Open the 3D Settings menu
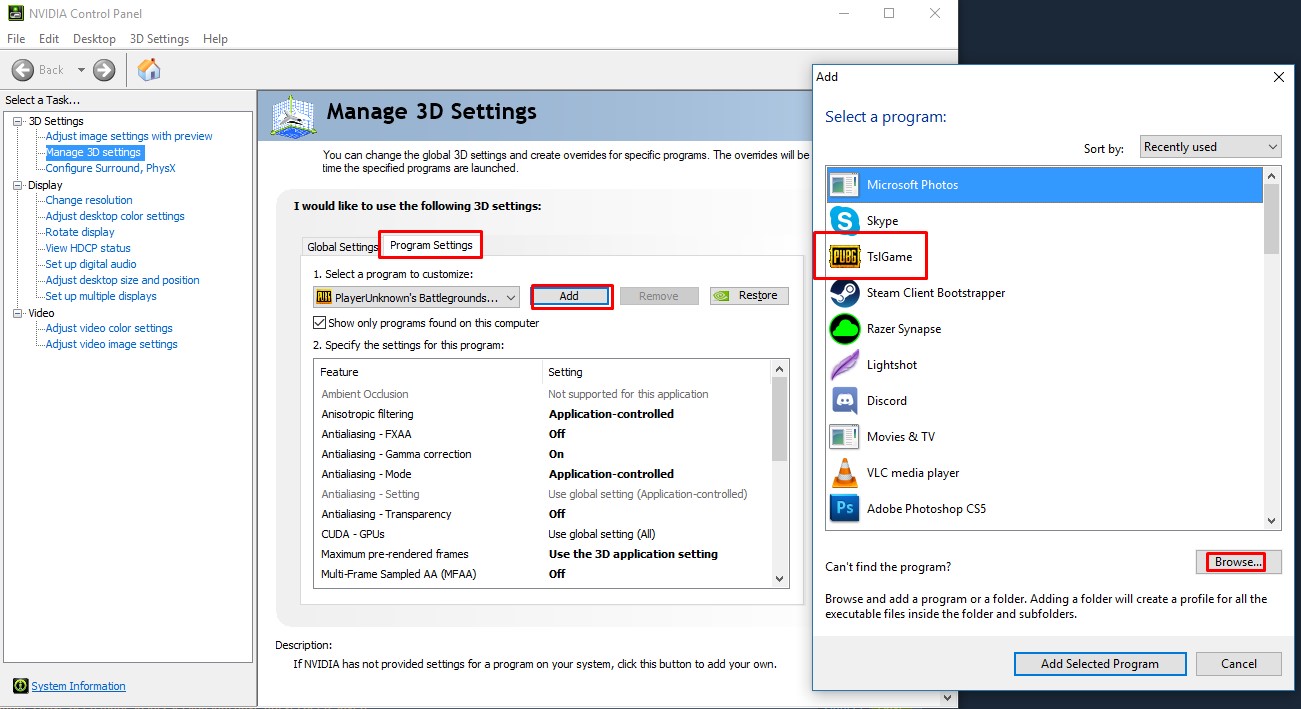 (x=159, y=39)
